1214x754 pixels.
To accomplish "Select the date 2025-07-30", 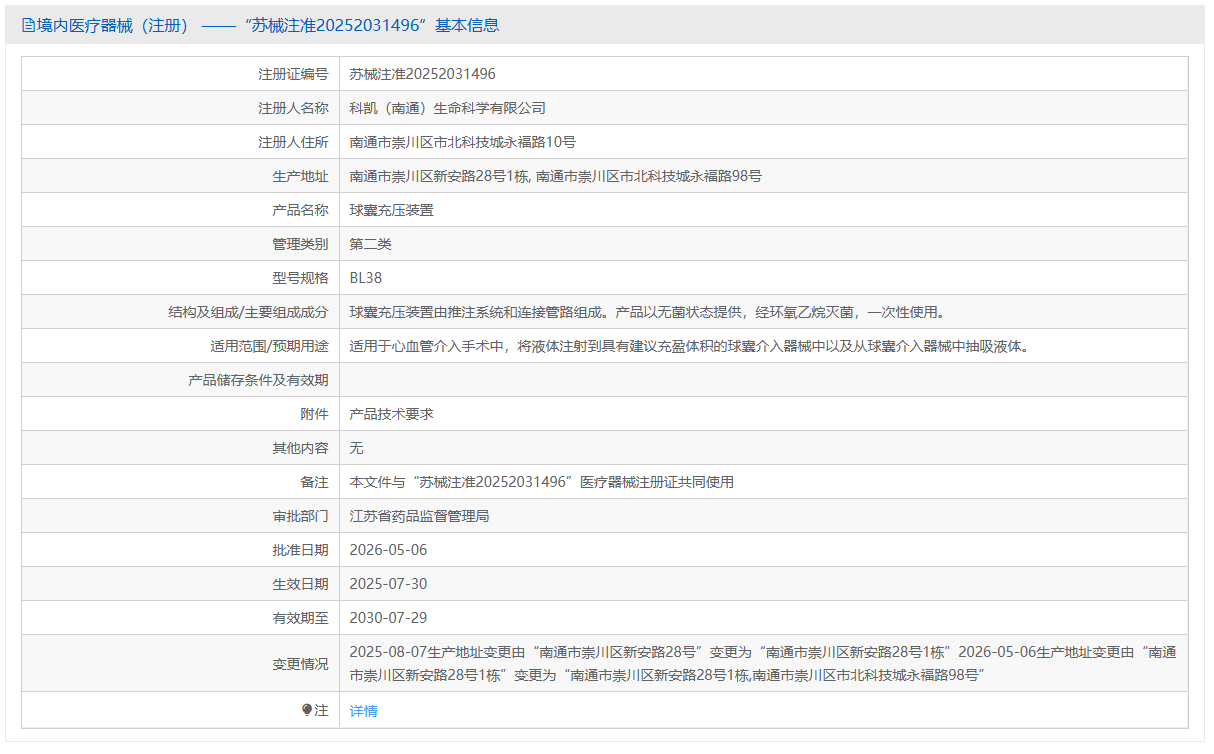I will point(389,584).
